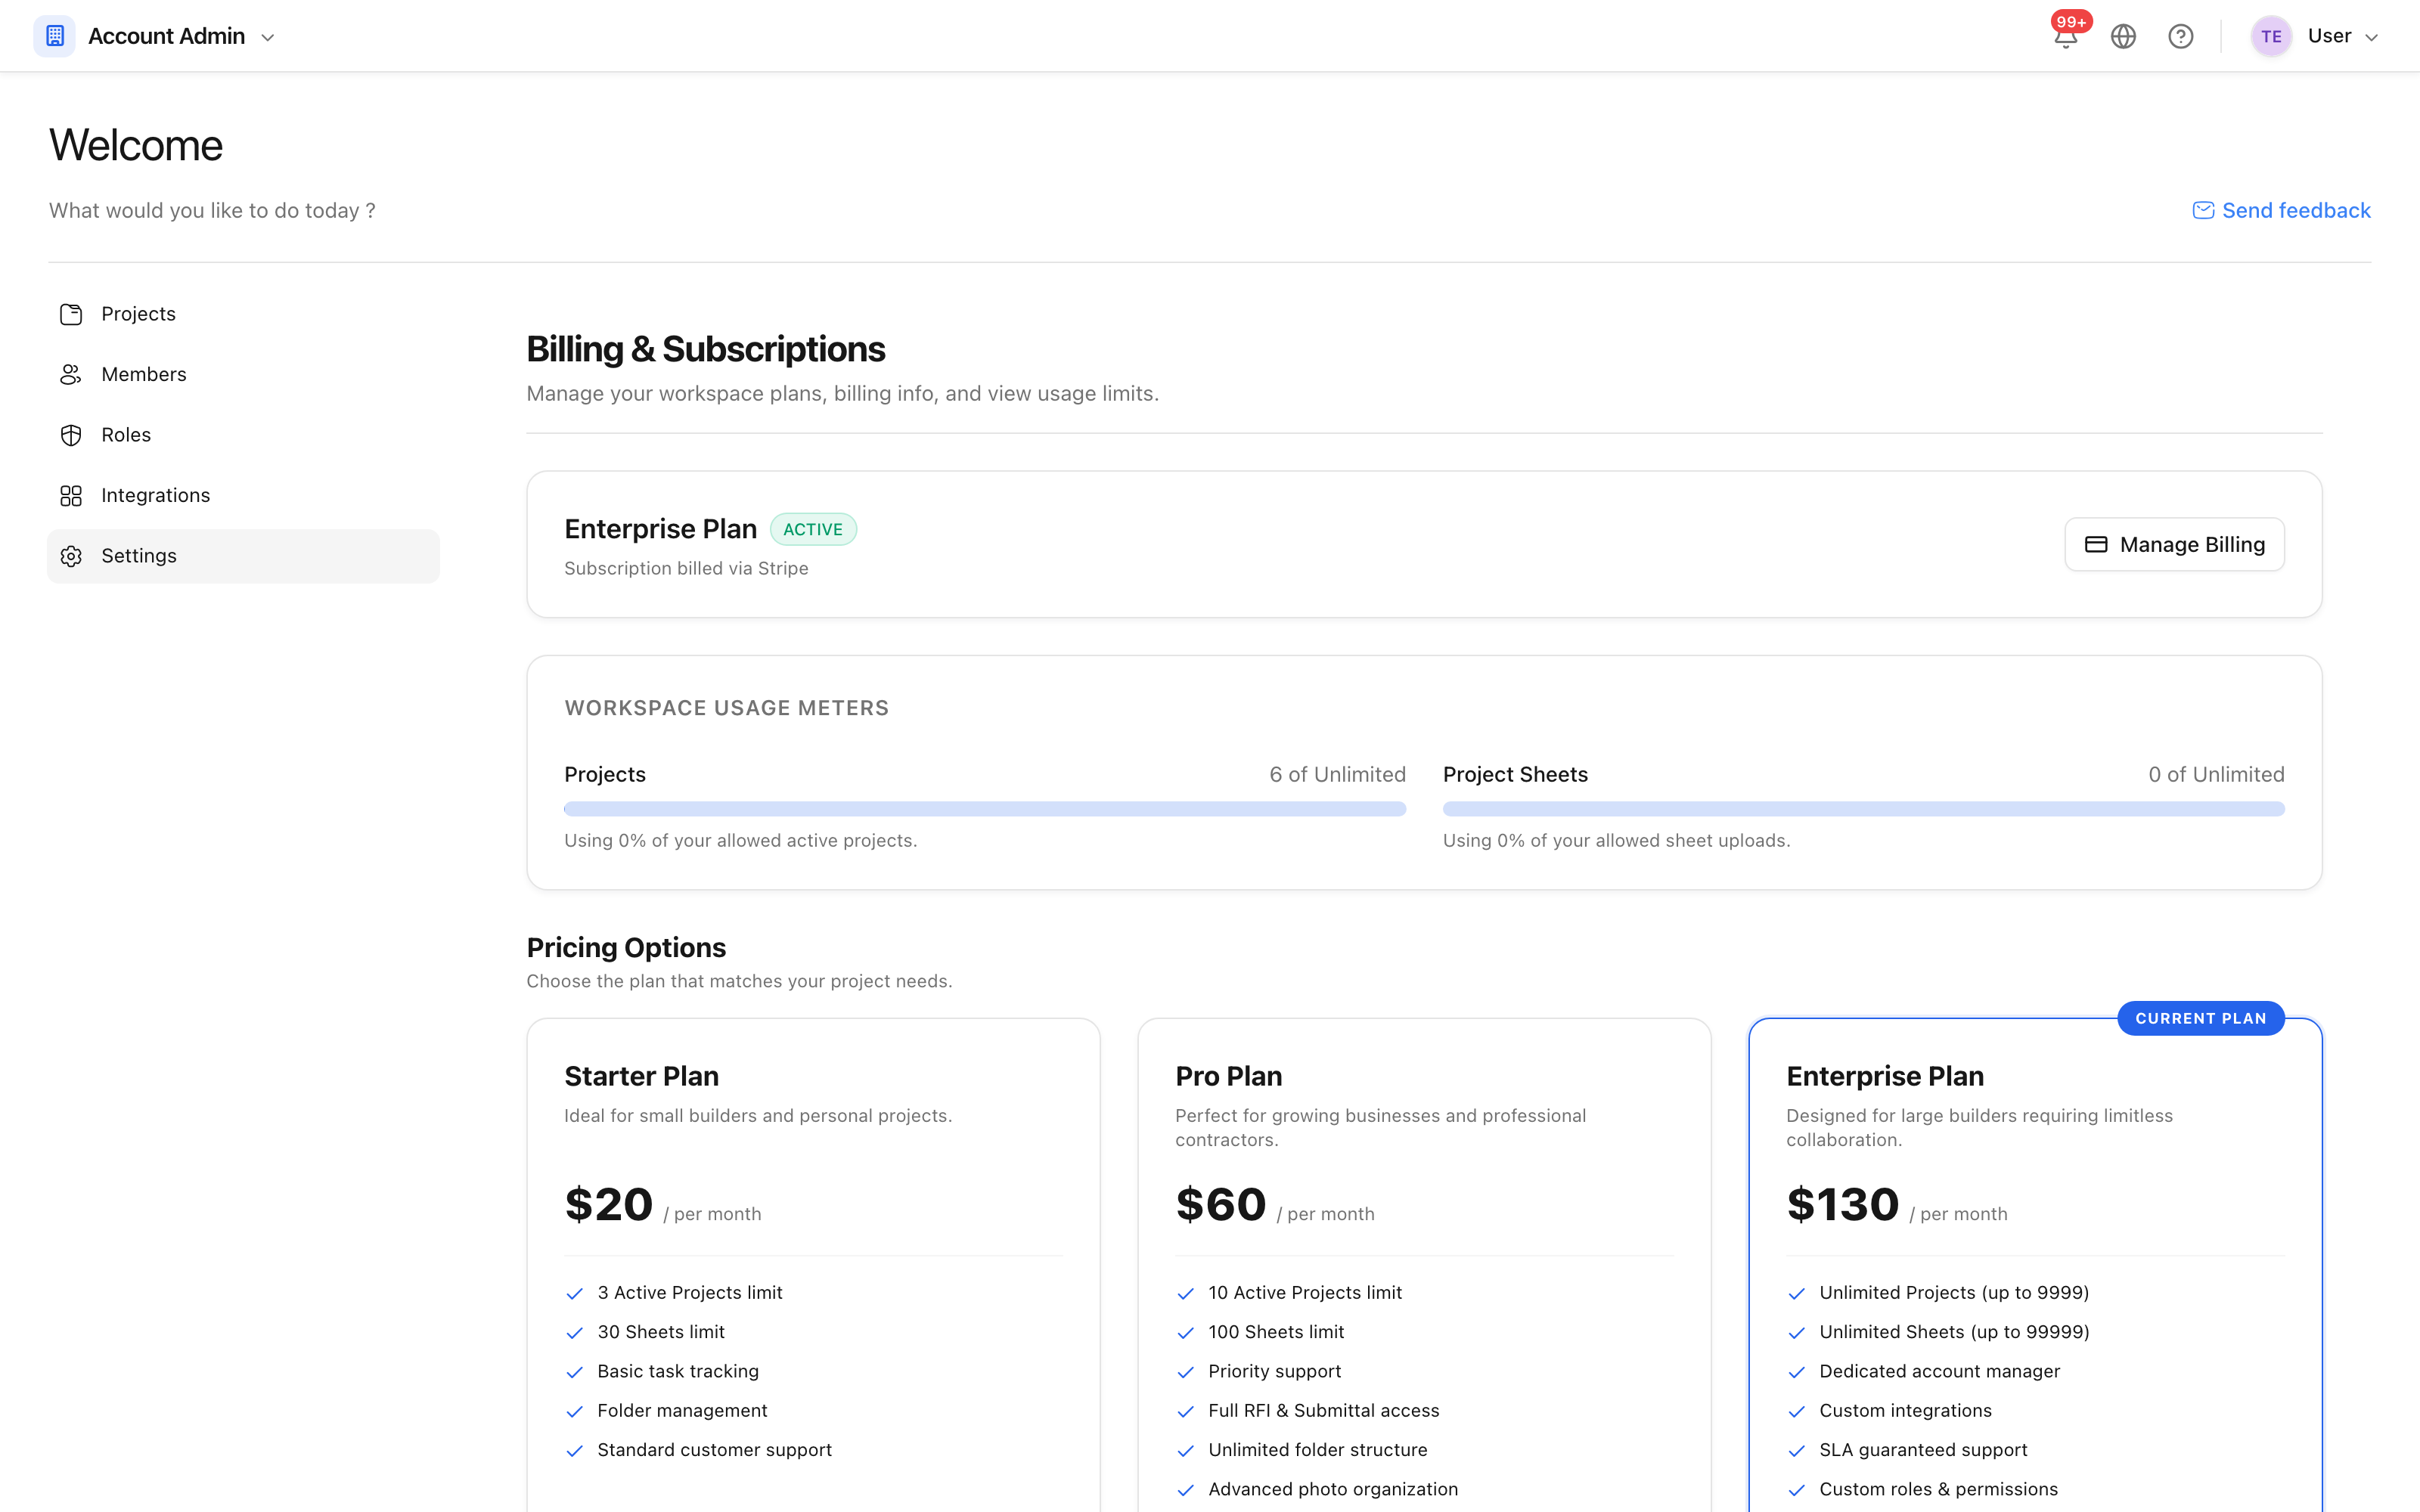
Task: Click checkmark beside Unlimited Projects (up to 9999)
Action: 1796,1294
